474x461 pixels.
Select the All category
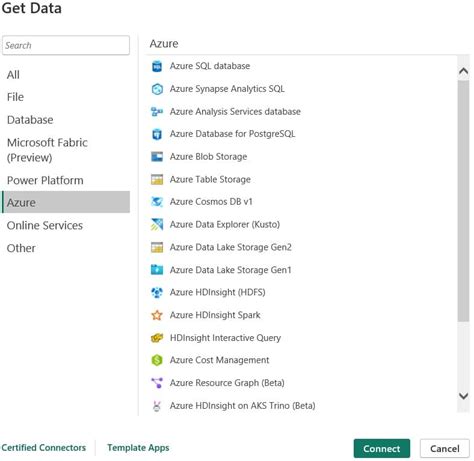tap(66, 75)
